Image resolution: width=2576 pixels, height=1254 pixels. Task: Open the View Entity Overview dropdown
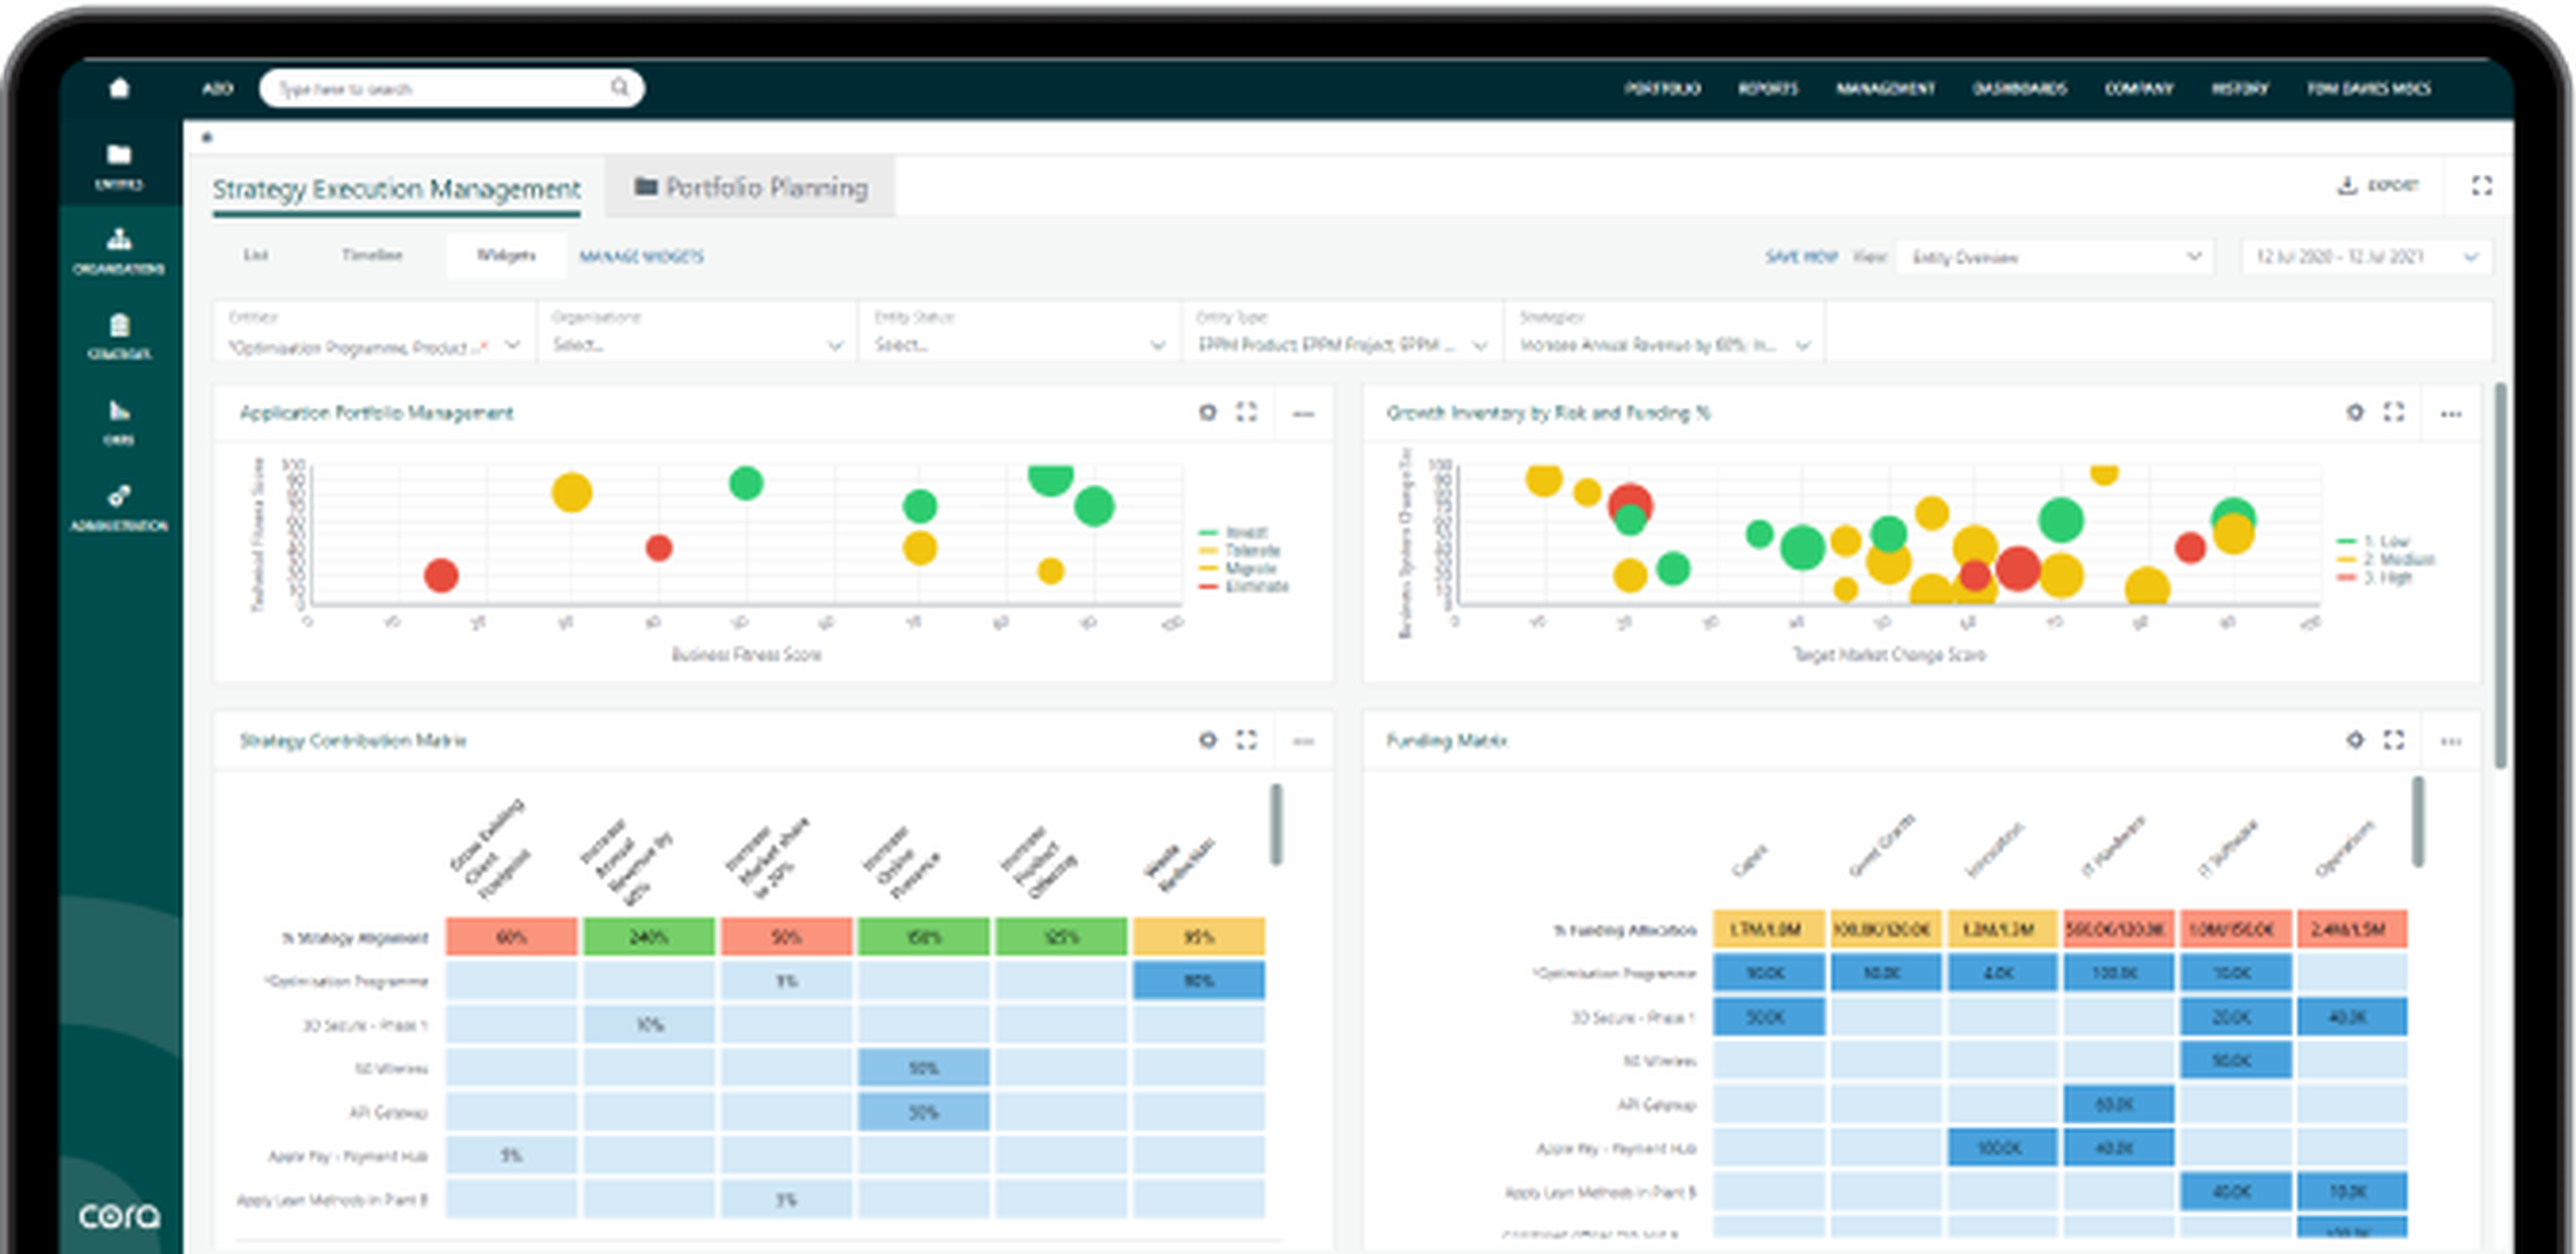2055,257
